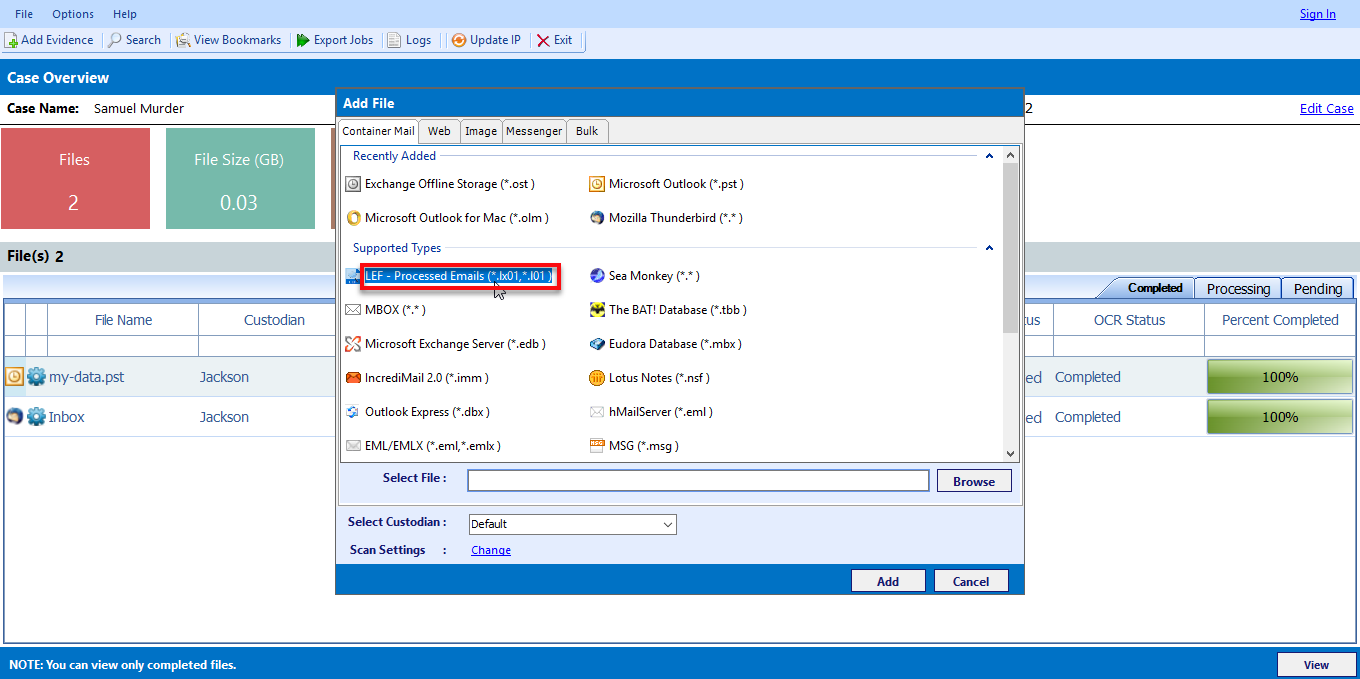Open the Logs panel
This screenshot has width=1360, height=679.
(x=410, y=40)
